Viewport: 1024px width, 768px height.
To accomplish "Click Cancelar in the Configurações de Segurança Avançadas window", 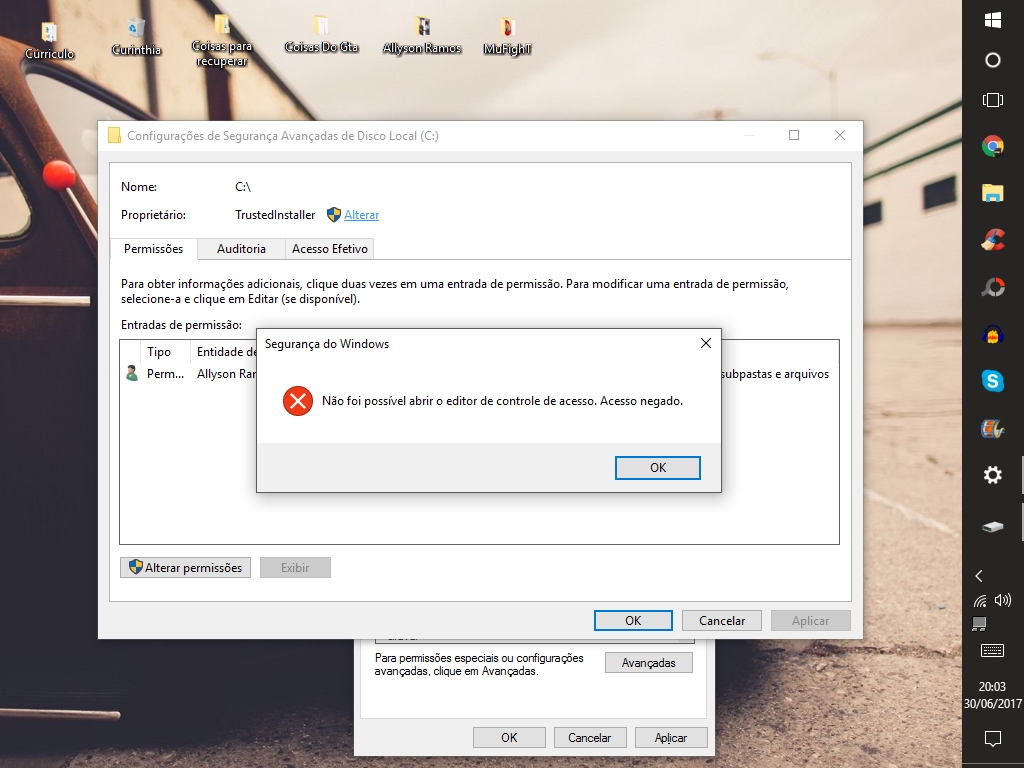I will click(x=722, y=620).
